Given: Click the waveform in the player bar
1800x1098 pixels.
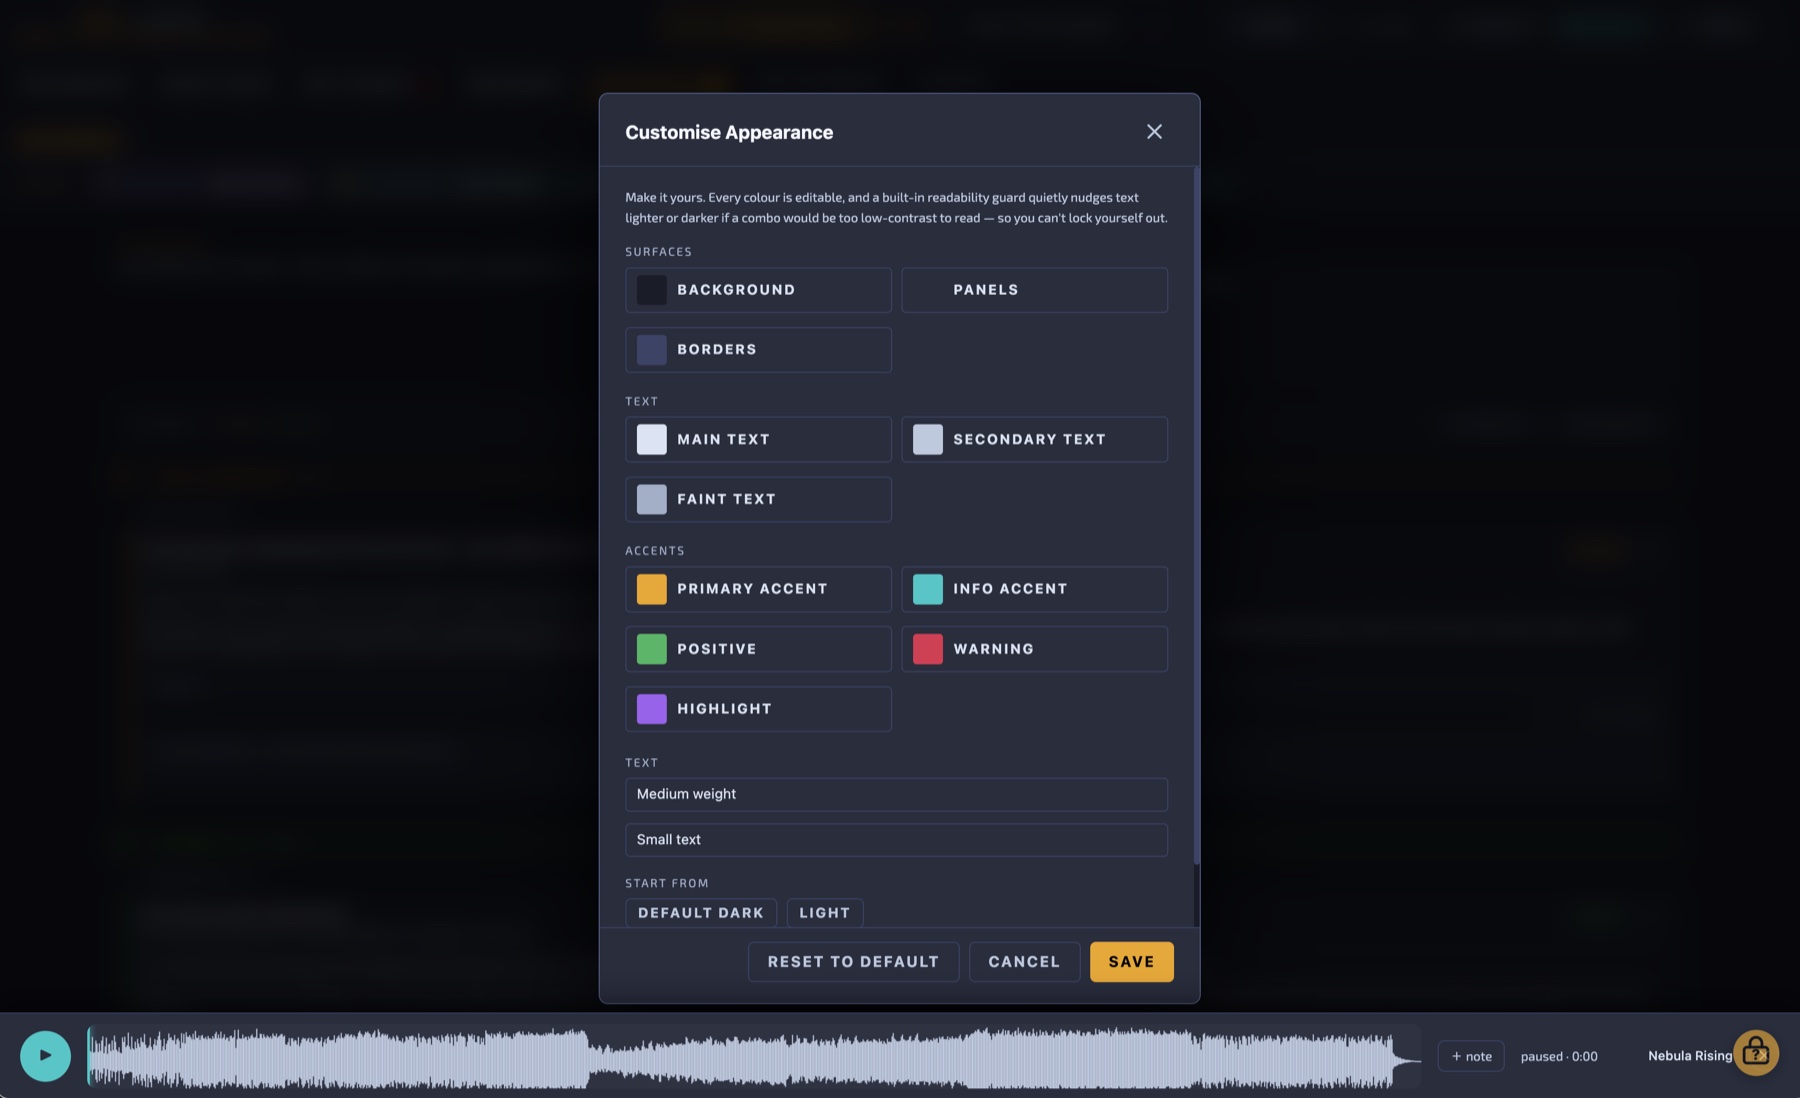Looking at the screenshot, I should point(754,1056).
